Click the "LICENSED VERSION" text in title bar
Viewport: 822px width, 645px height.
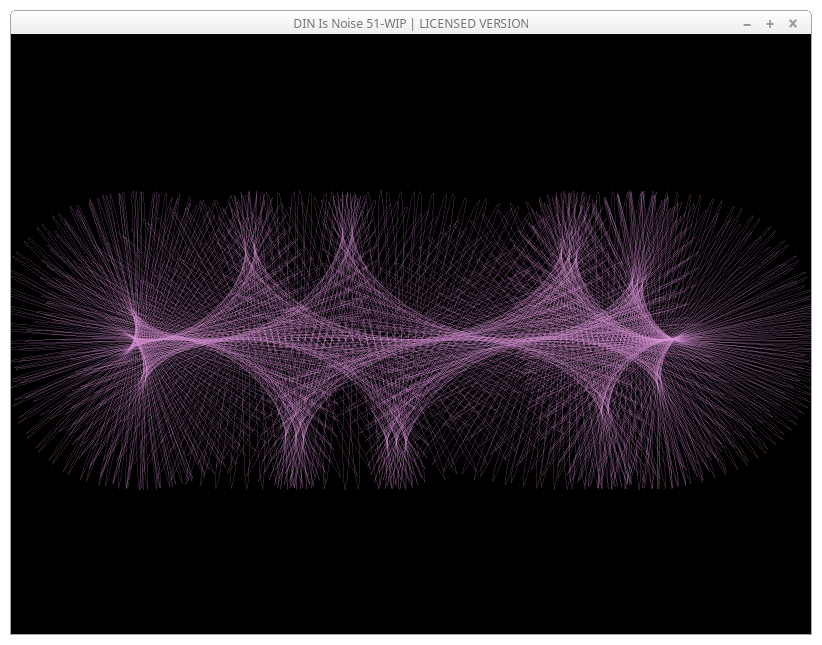click(474, 24)
